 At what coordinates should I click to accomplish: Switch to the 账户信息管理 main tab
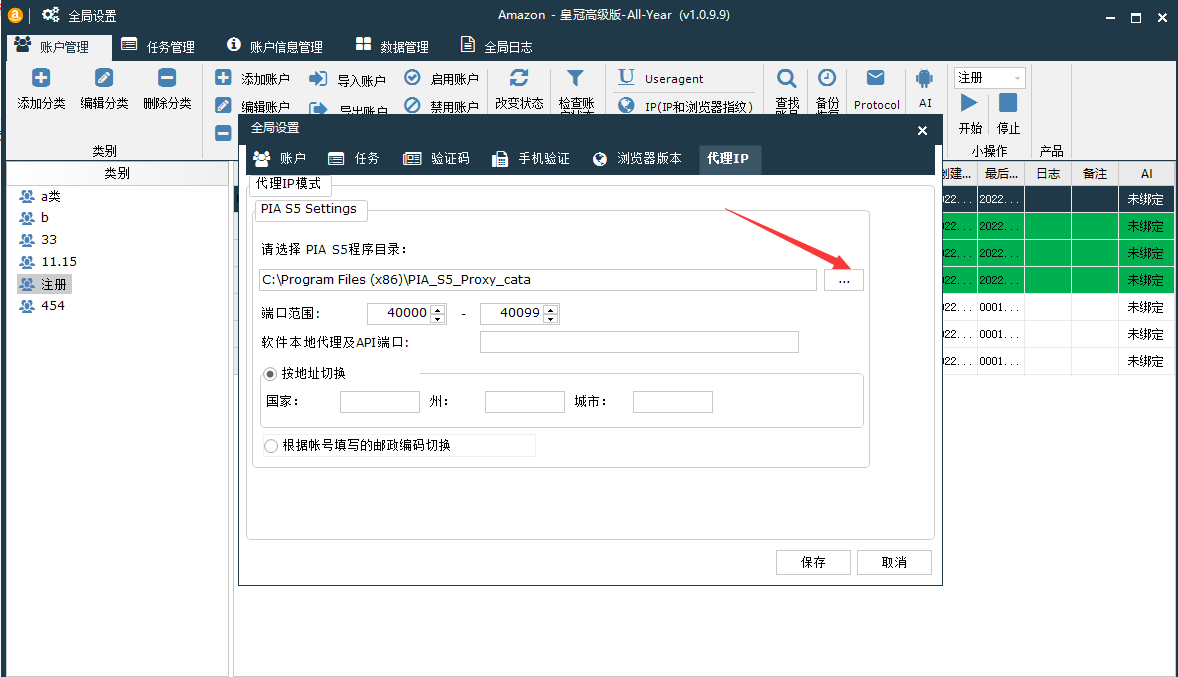coord(275,47)
